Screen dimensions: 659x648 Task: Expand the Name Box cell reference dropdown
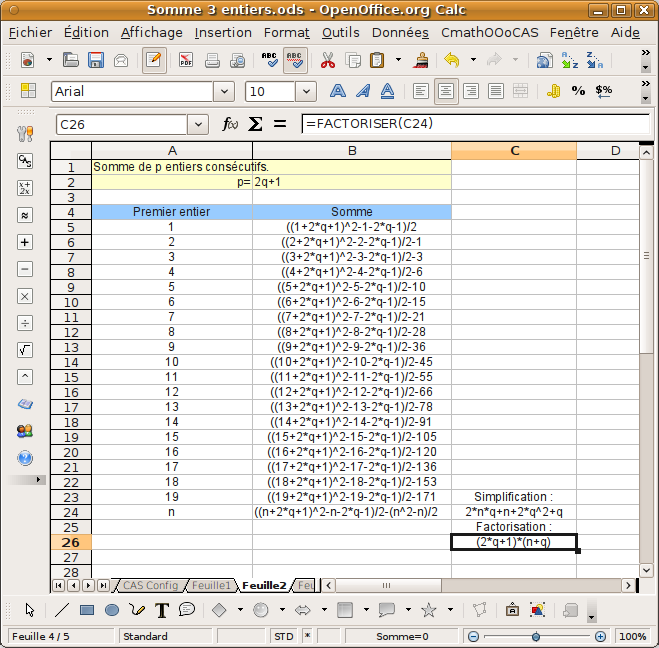198,125
